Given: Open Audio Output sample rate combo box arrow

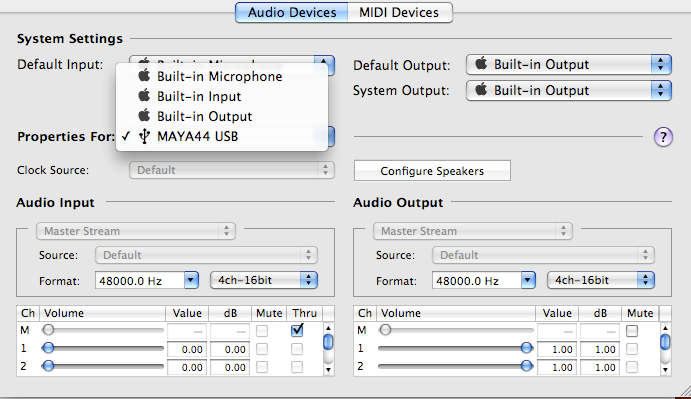Looking at the screenshot, I should pyautogui.click(x=528, y=280).
